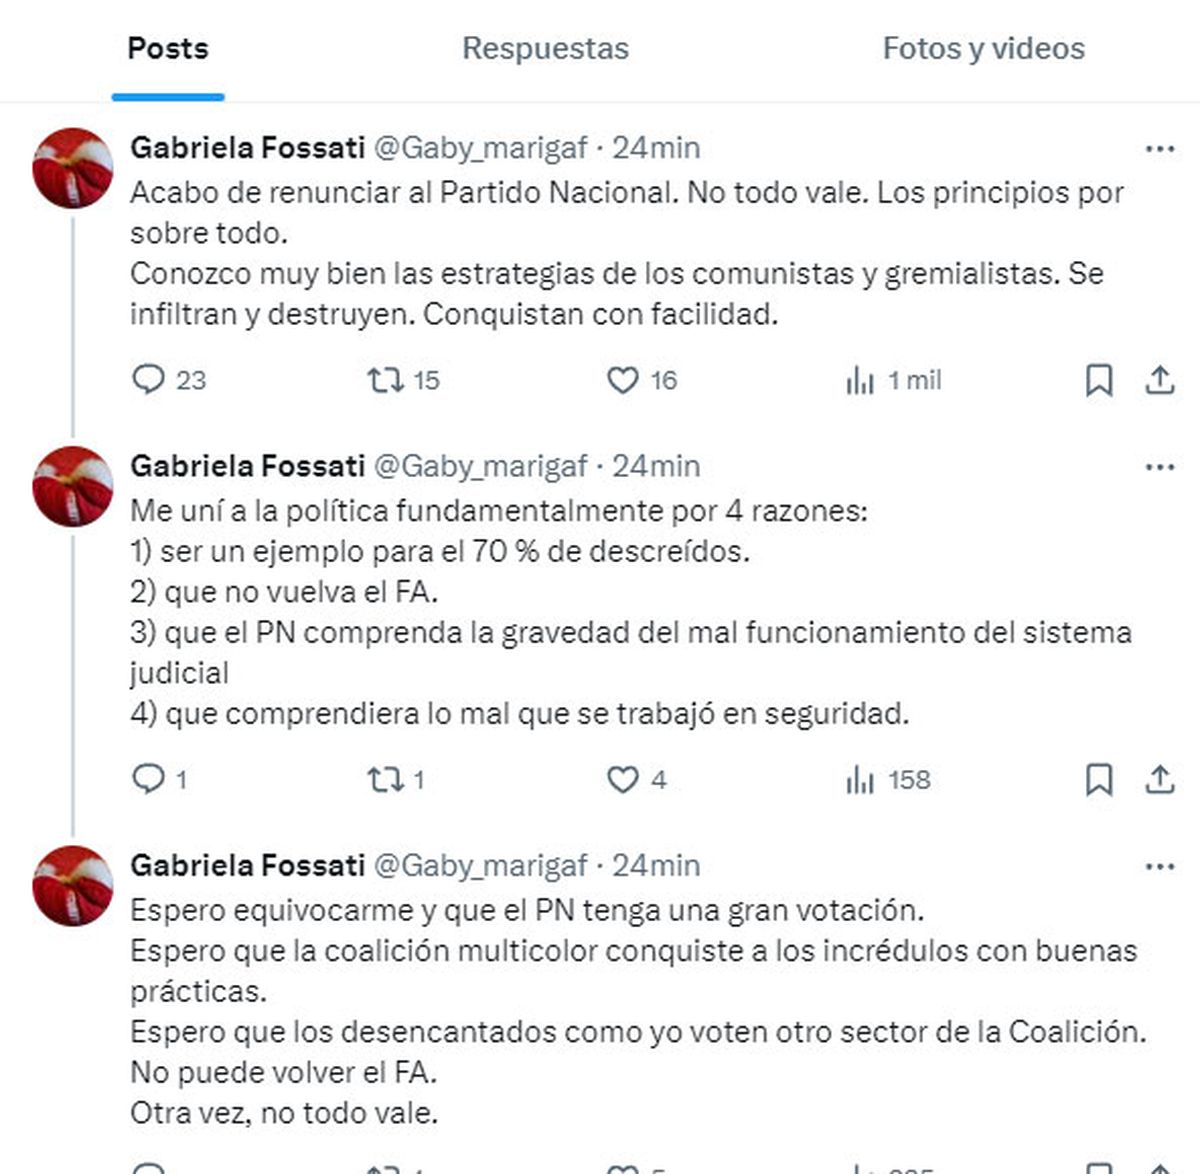Screen dimensions: 1200x1174
Task: Open more options on the third post
Action: pyautogui.click(x=1159, y=866)
